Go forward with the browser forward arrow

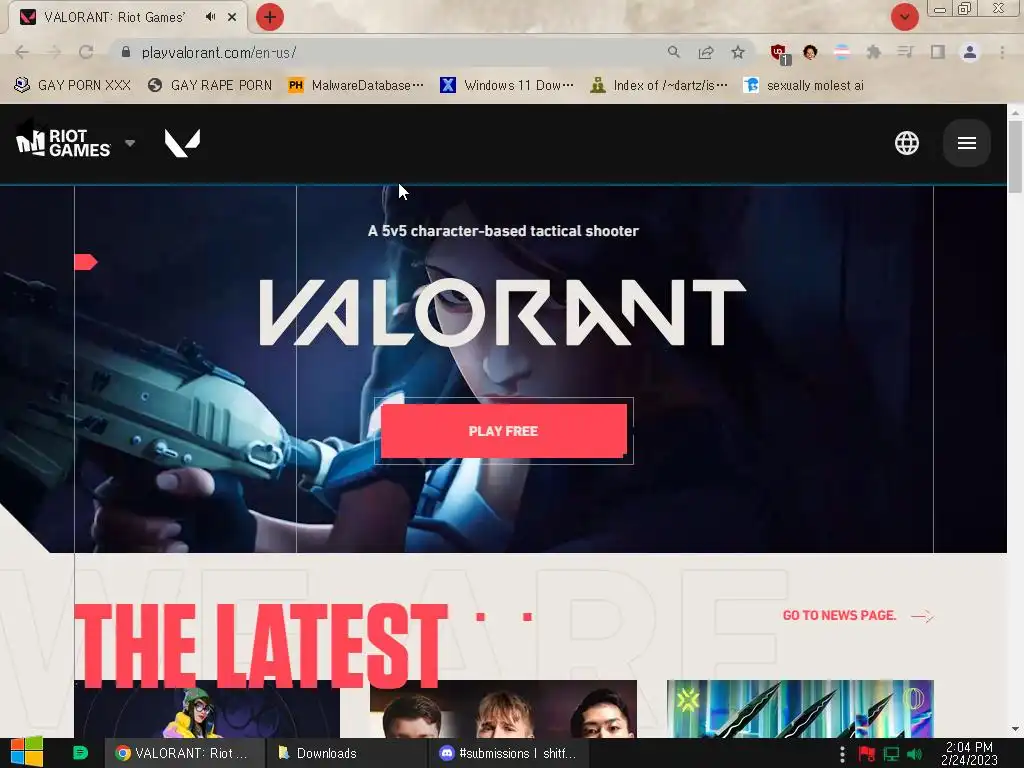coord(54,52)
